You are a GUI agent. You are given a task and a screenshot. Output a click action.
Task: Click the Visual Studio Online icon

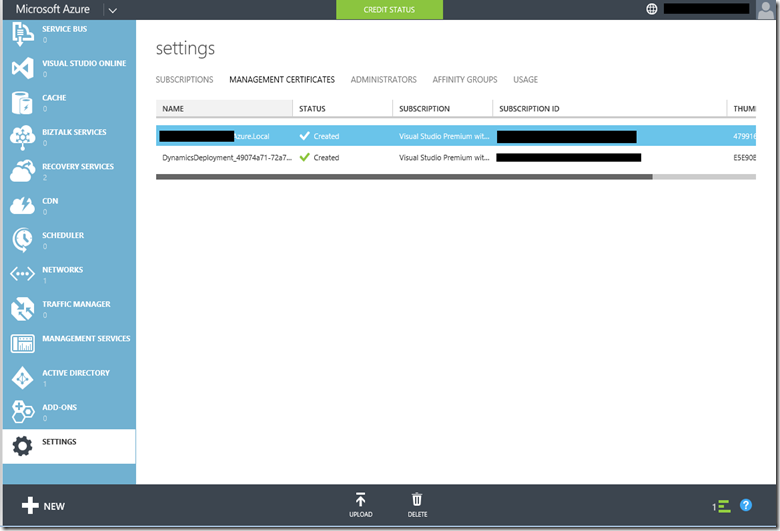tap(22, 68)
